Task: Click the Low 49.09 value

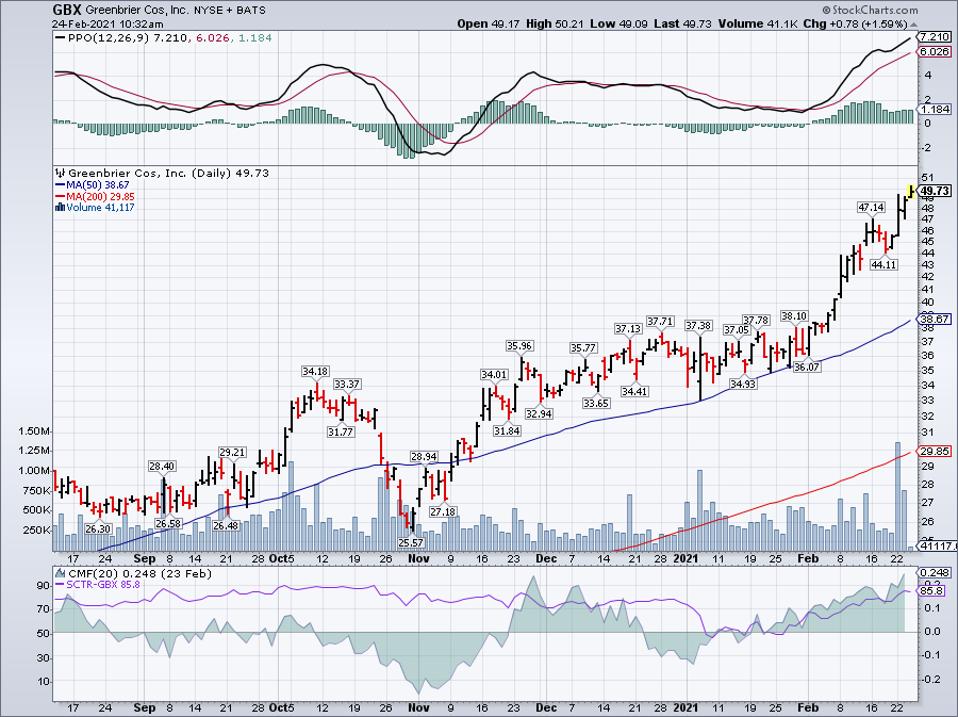Action: pos(618,24)
